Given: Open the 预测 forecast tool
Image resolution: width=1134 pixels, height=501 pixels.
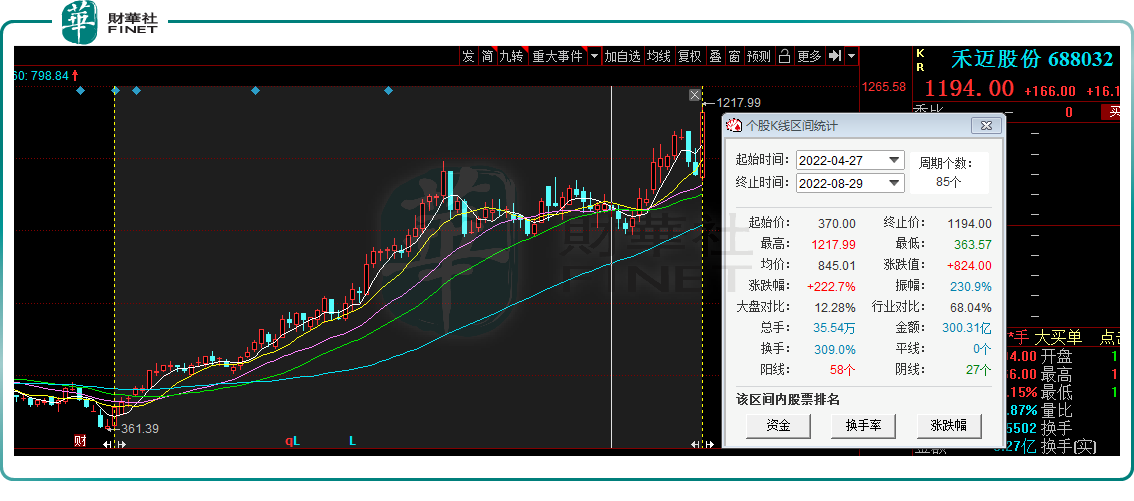Looking at the screenshot, I should [x=759, y=56].
